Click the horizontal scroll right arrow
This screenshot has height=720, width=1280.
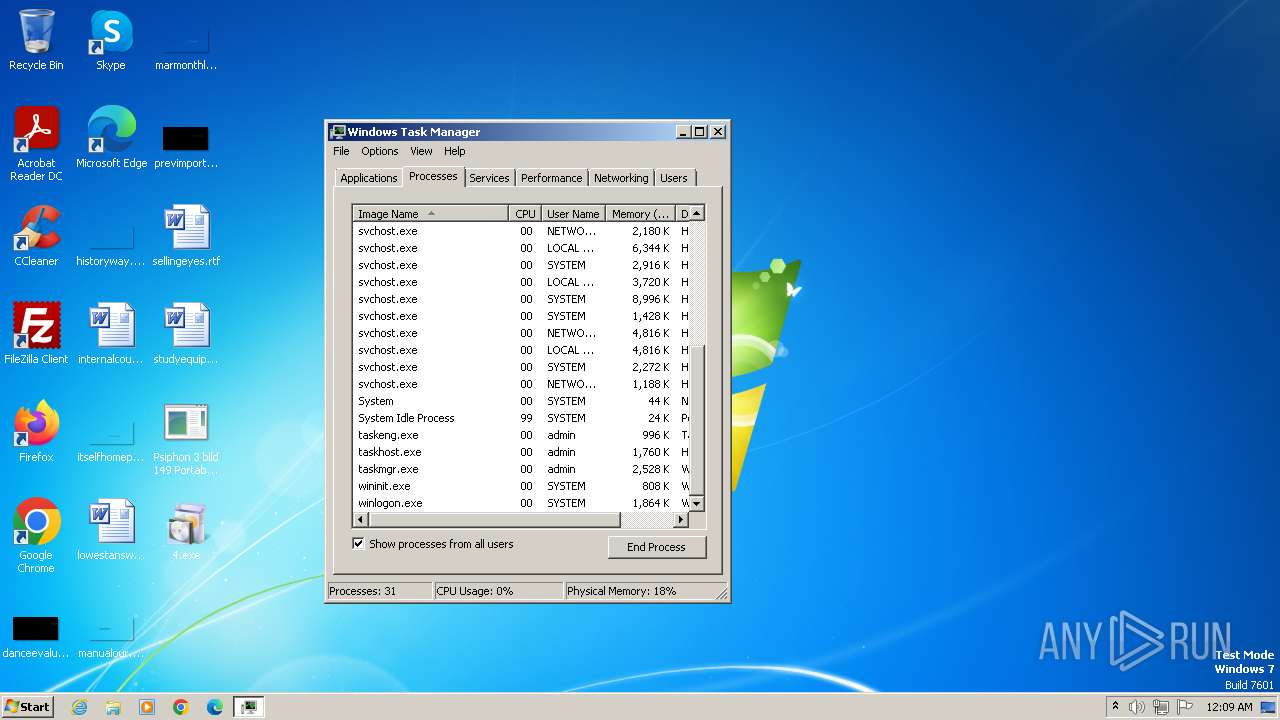(x=681, y=520)
